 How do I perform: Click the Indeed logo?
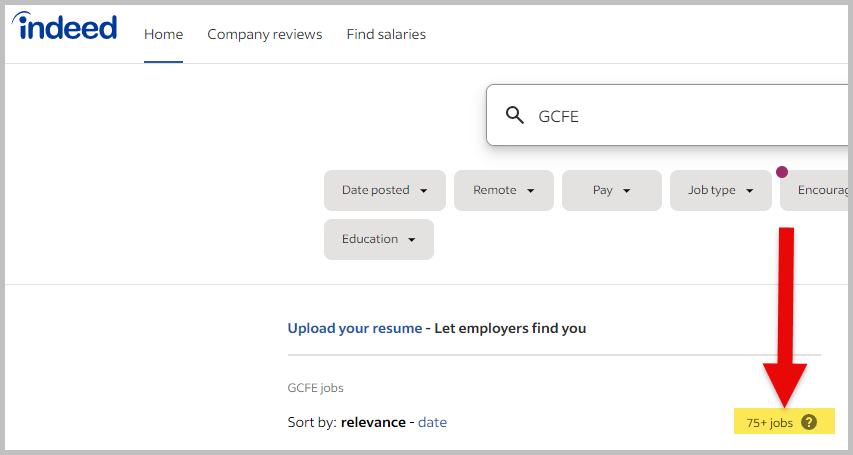tap(65, 28)
